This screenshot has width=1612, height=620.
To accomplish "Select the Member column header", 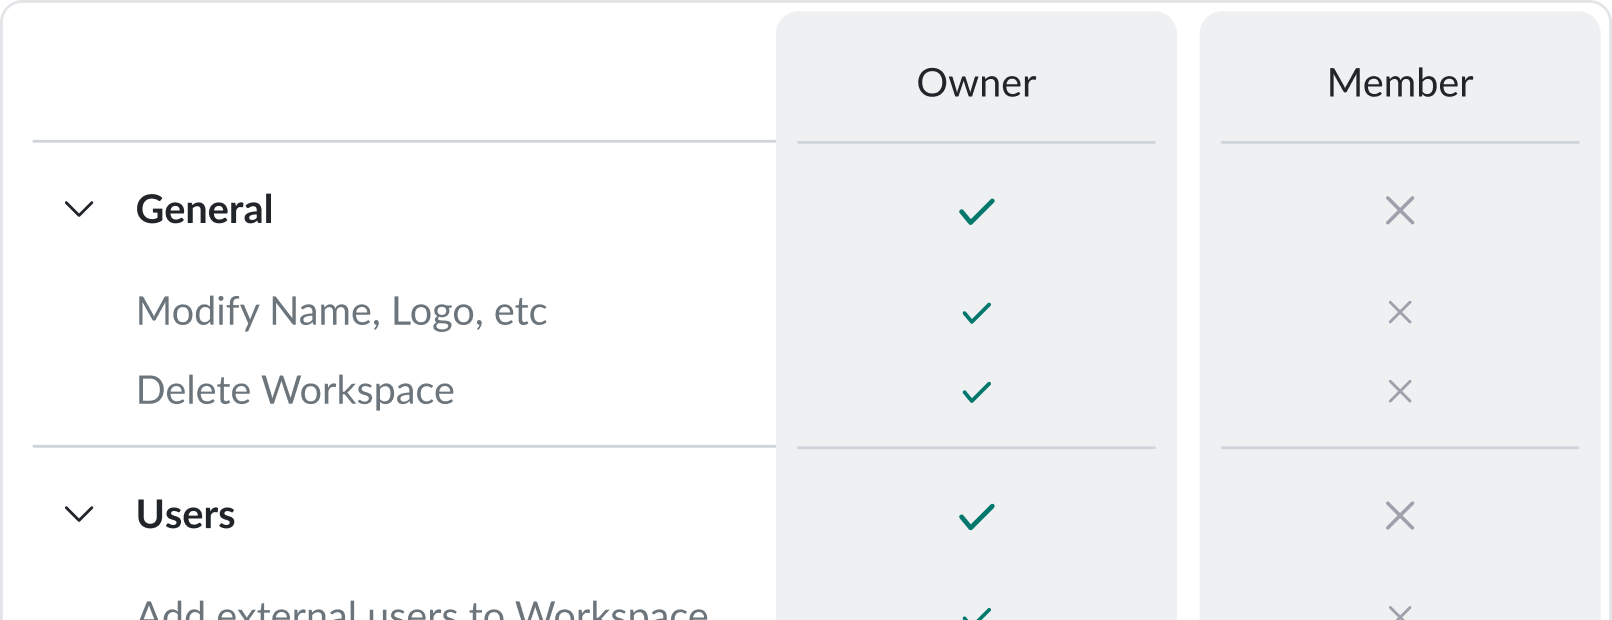I will point(1400,83).
